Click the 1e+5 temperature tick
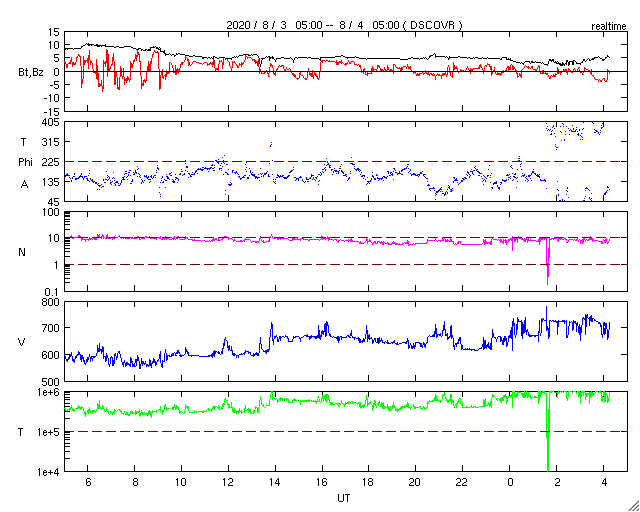Image resolution: width=640 pixels, height=512 pixels. (49, 432)
